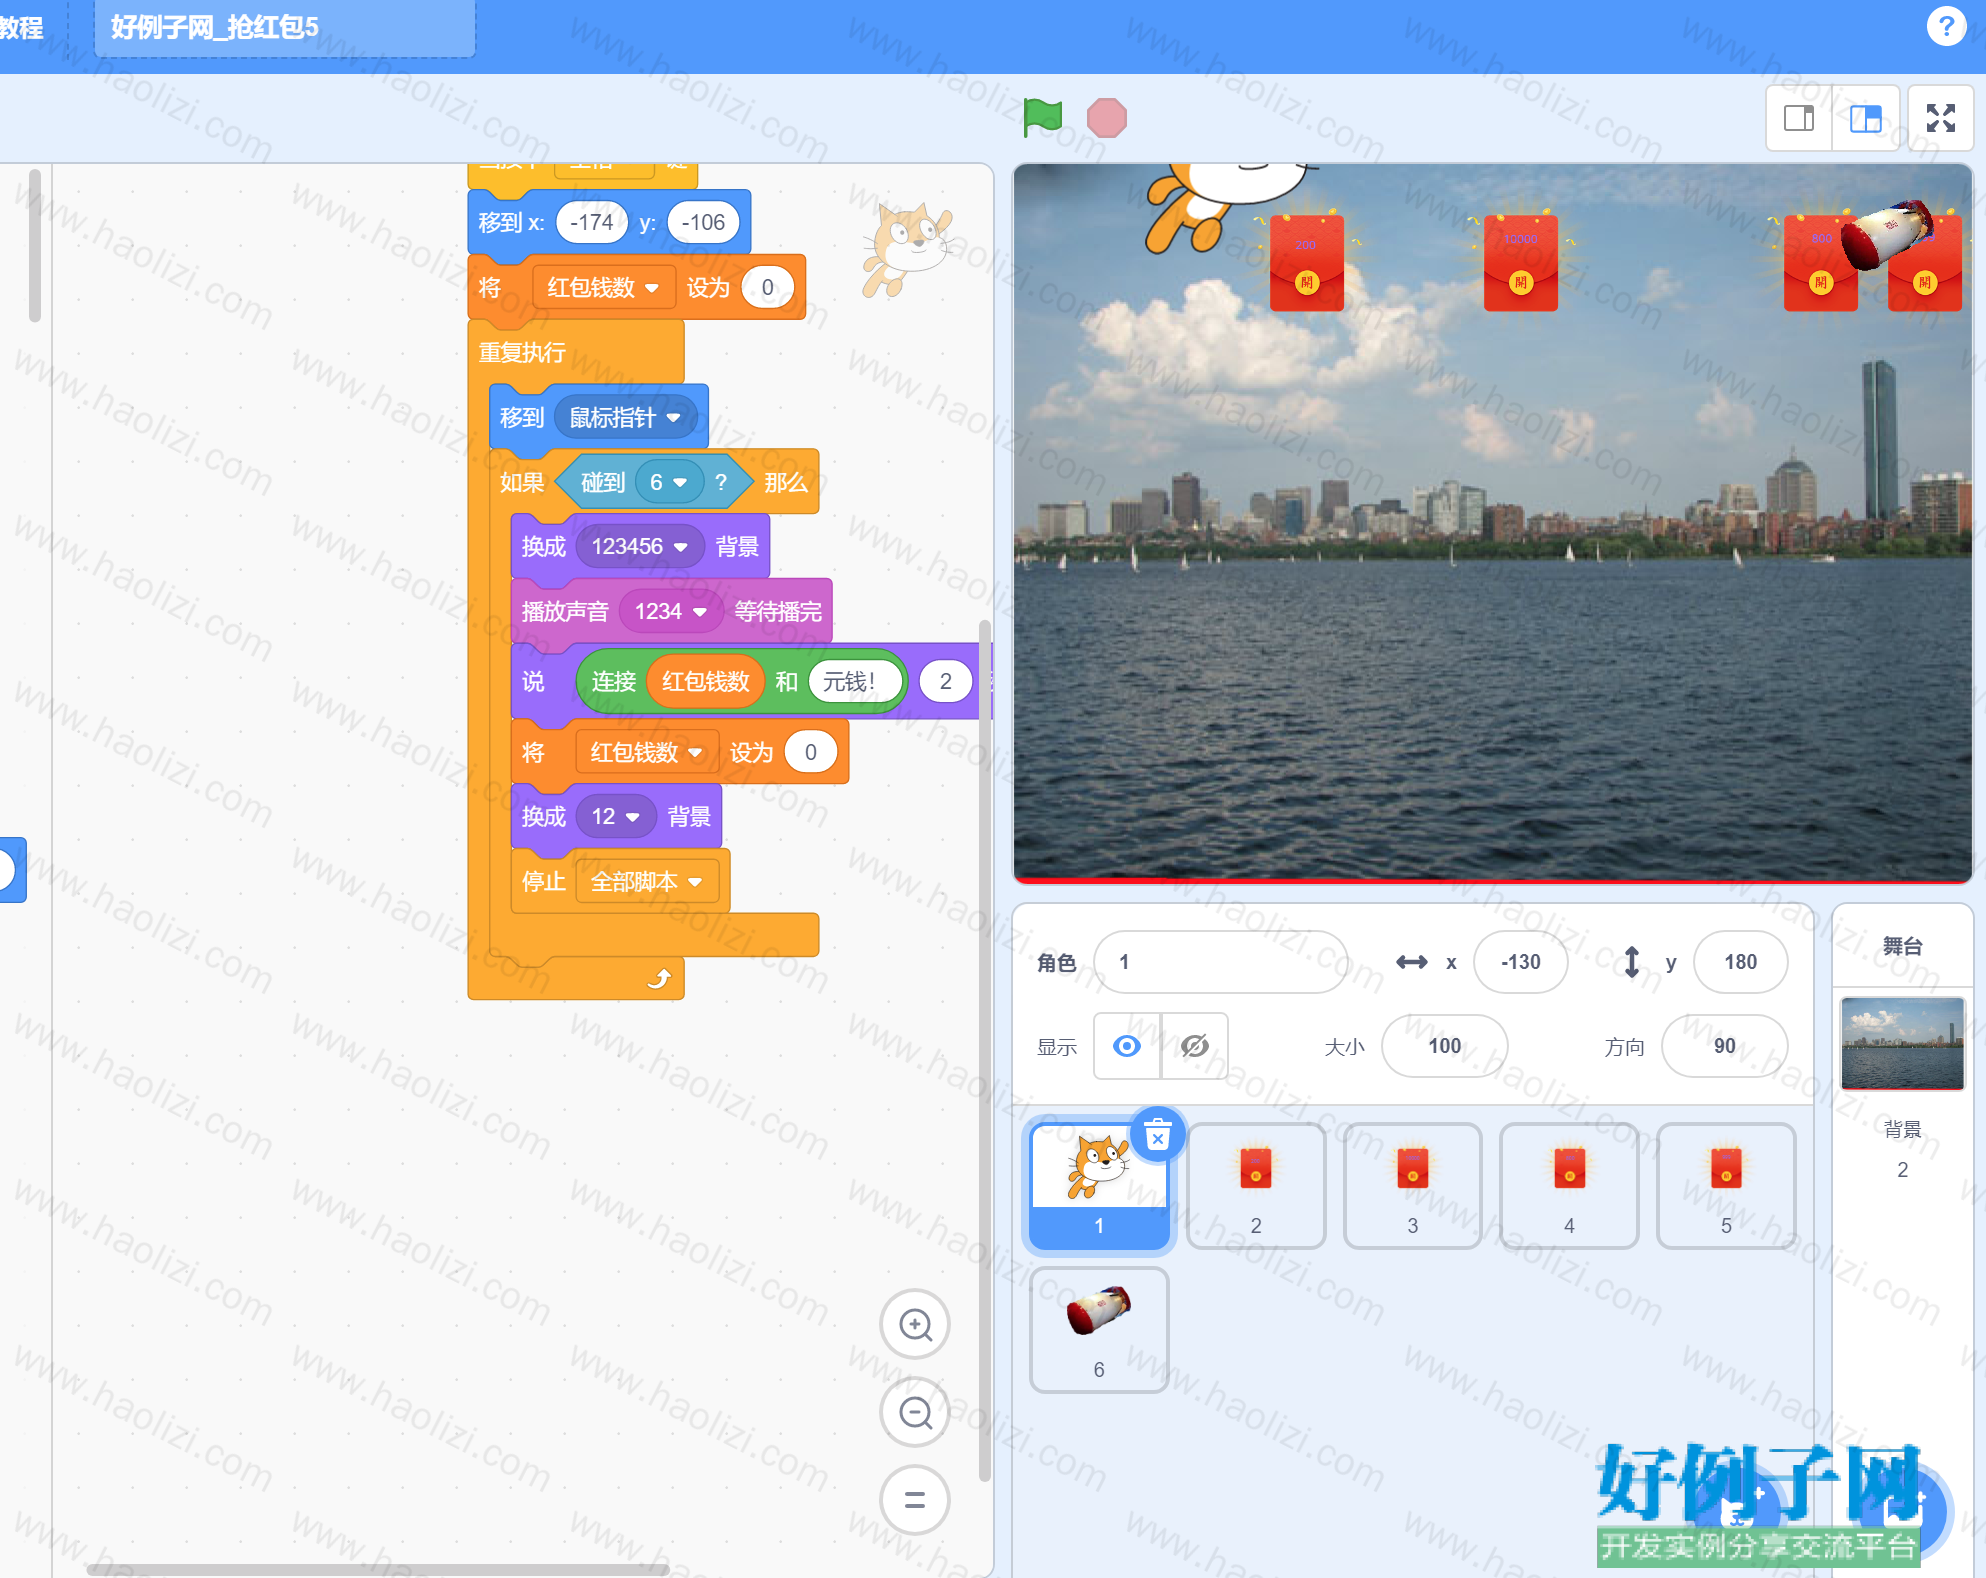Click the 重复执行 forever block

pos(522,353)
